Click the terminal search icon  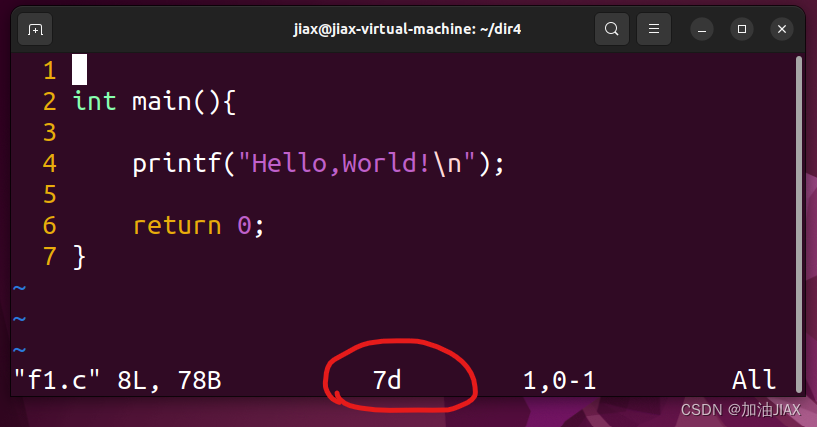click(612, 29)
